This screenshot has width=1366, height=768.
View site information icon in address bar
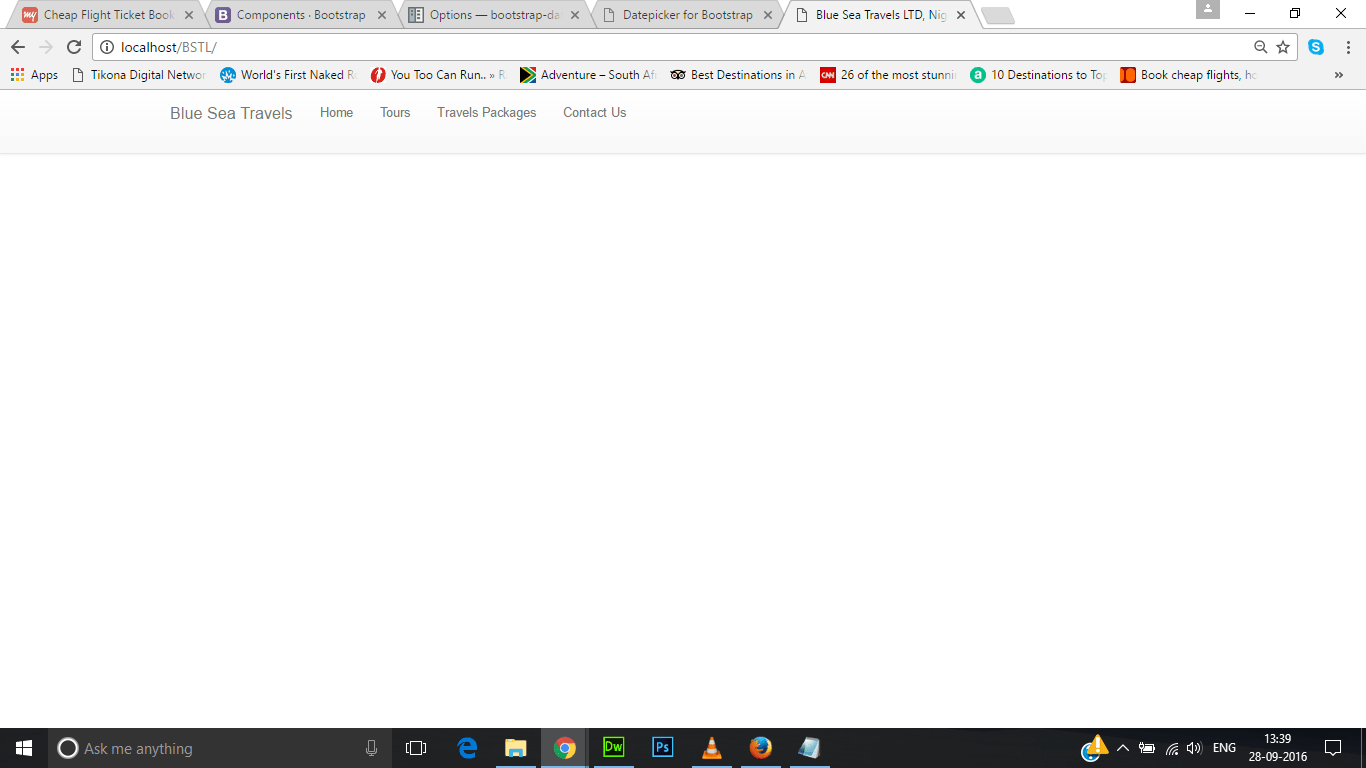(x=107, y=47)
